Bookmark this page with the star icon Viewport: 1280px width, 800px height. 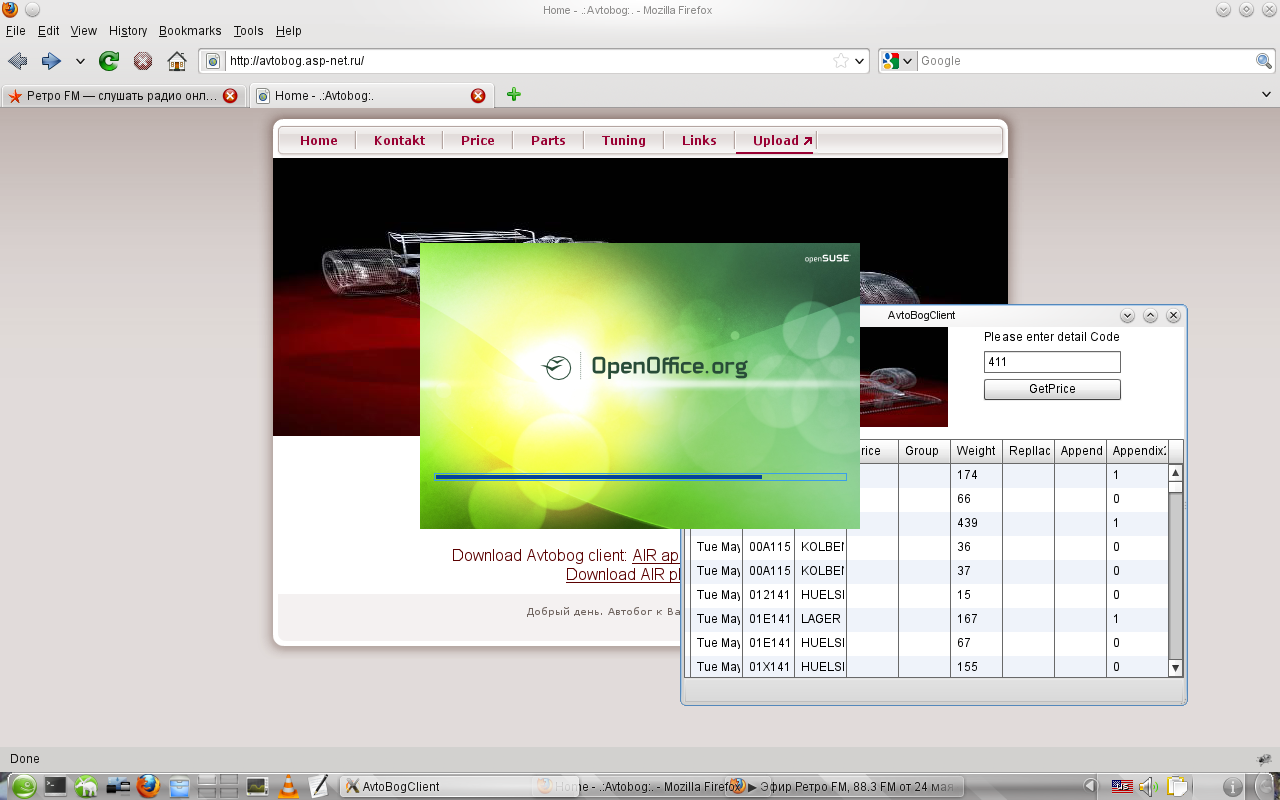[x=841, y=61]
